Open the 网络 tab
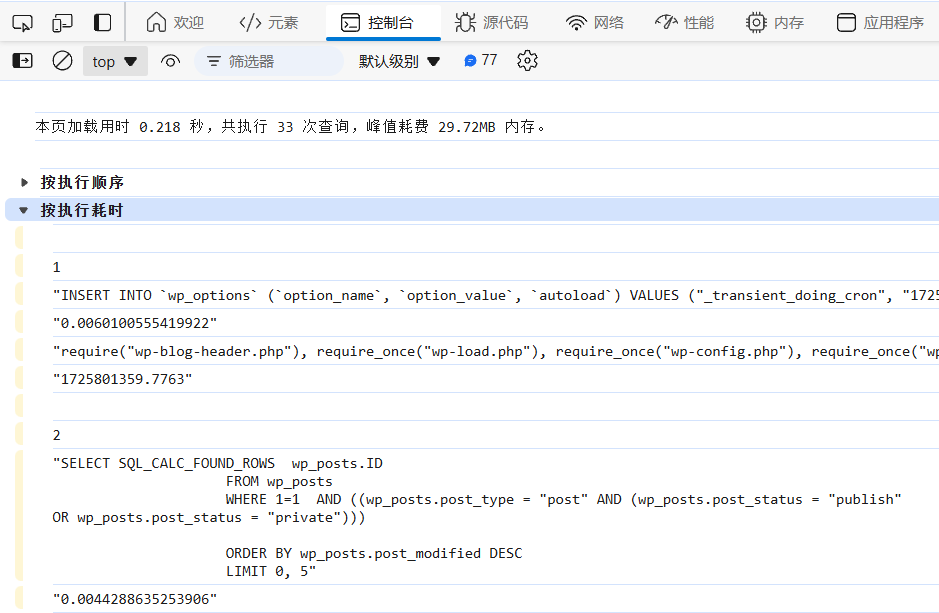This screenshot has height=613, width=939. 595,23
